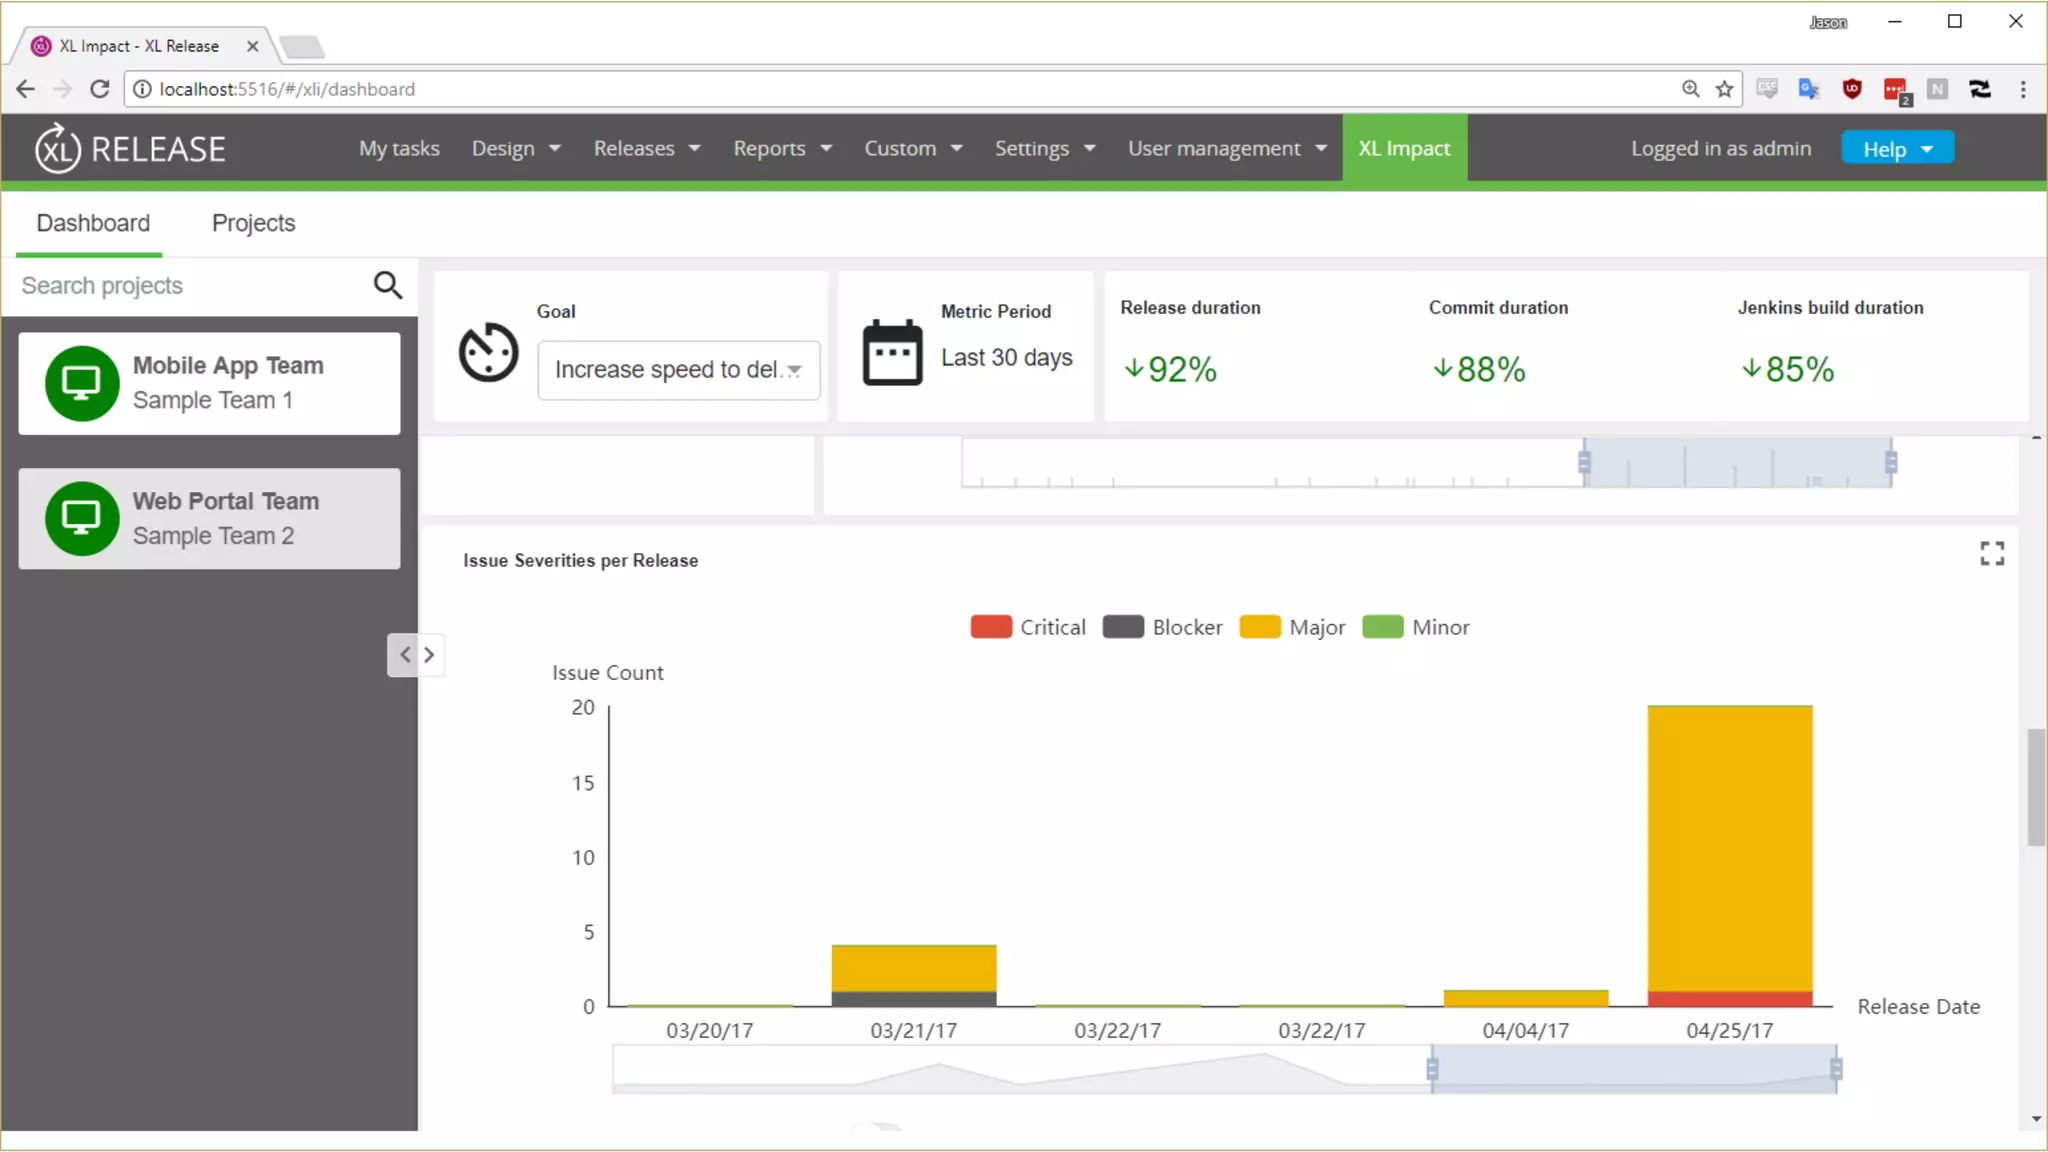Click Mobile App Team monitor icon
The image size is (2048, 1152).
(x=82, y=383)
